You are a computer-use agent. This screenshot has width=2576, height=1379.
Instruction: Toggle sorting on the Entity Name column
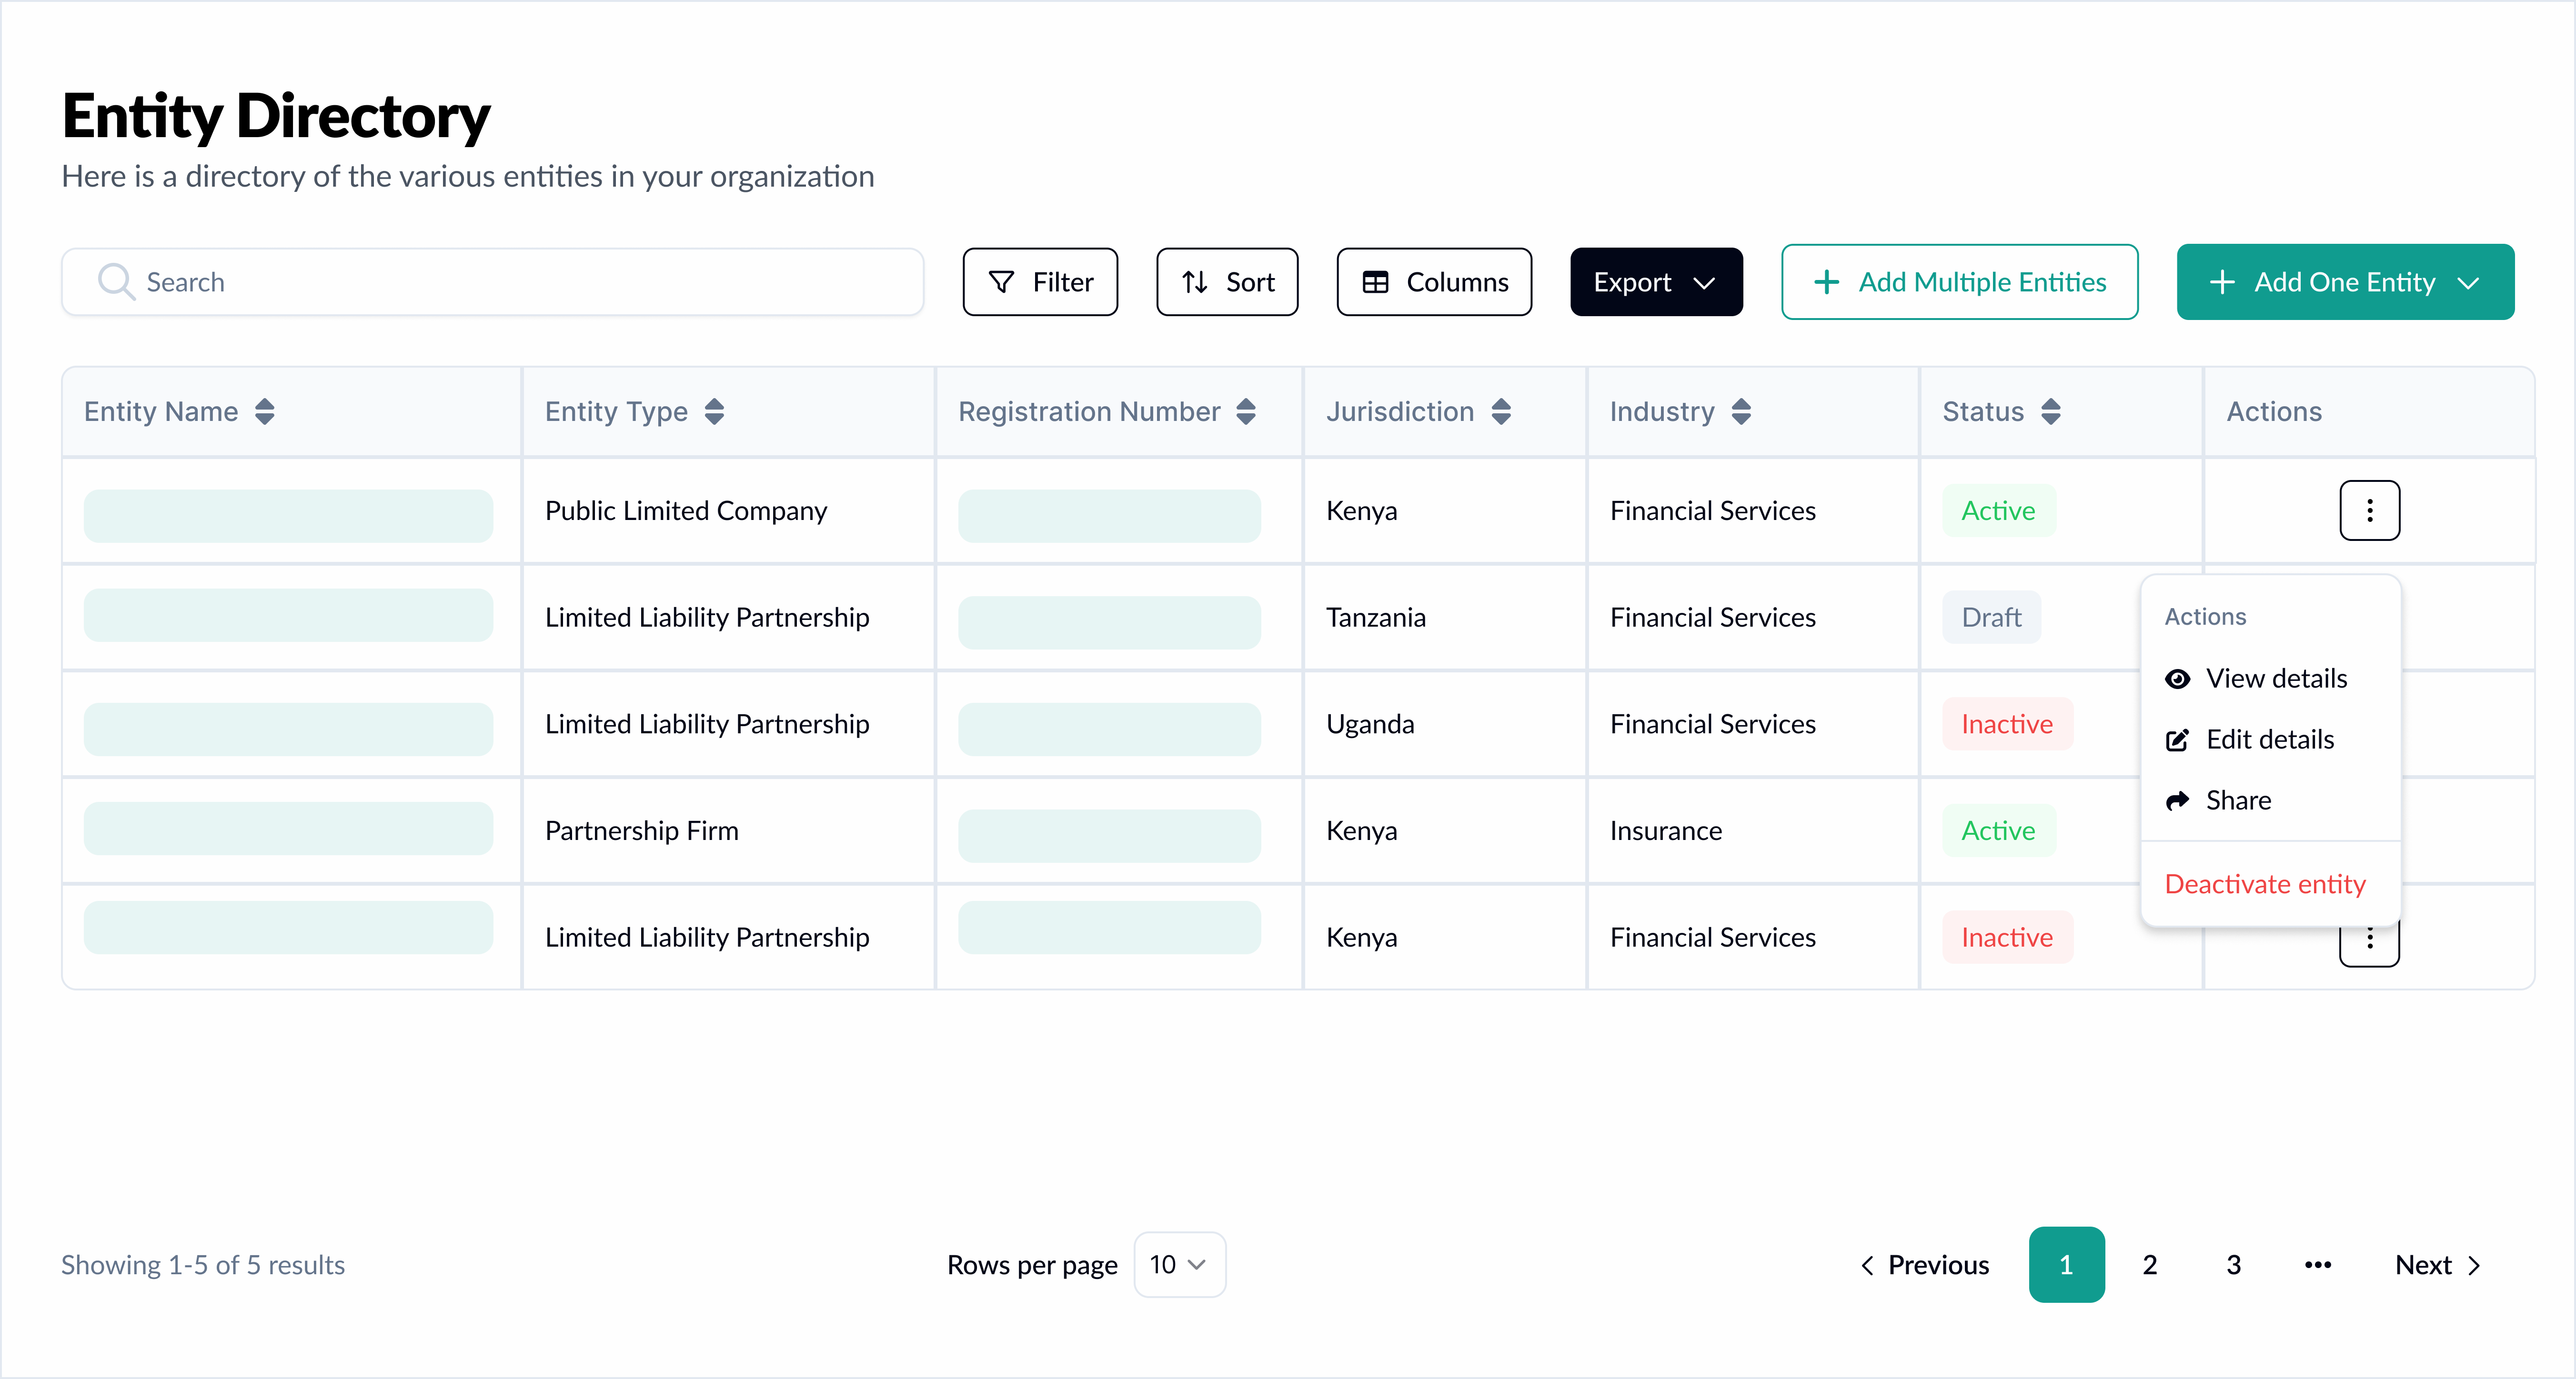266,411
